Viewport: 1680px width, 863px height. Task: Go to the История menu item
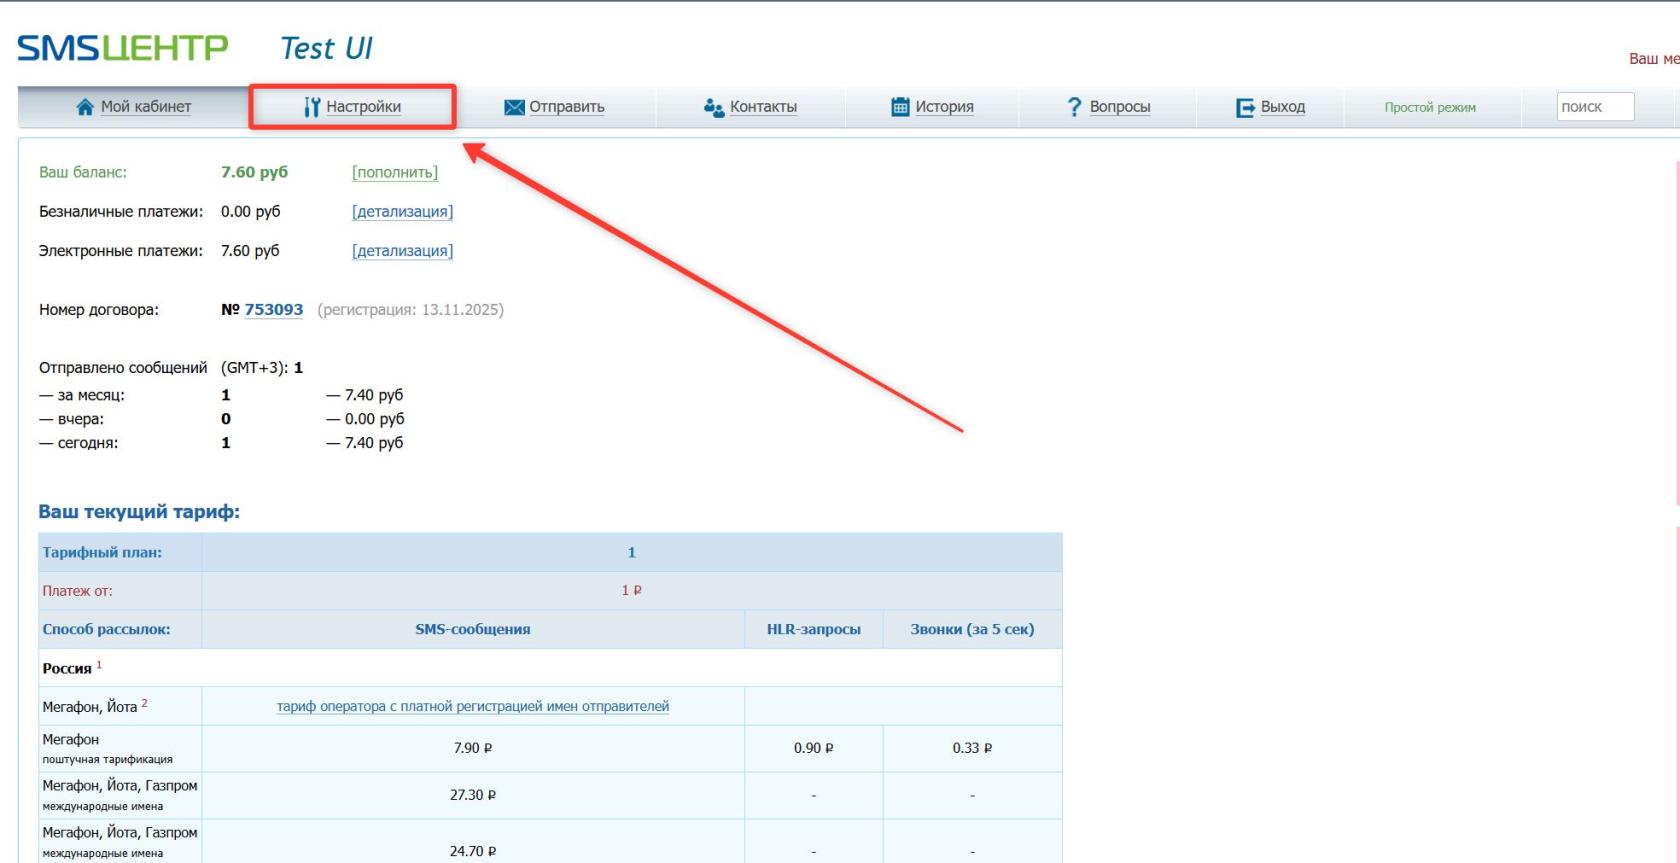pos(944,107)
